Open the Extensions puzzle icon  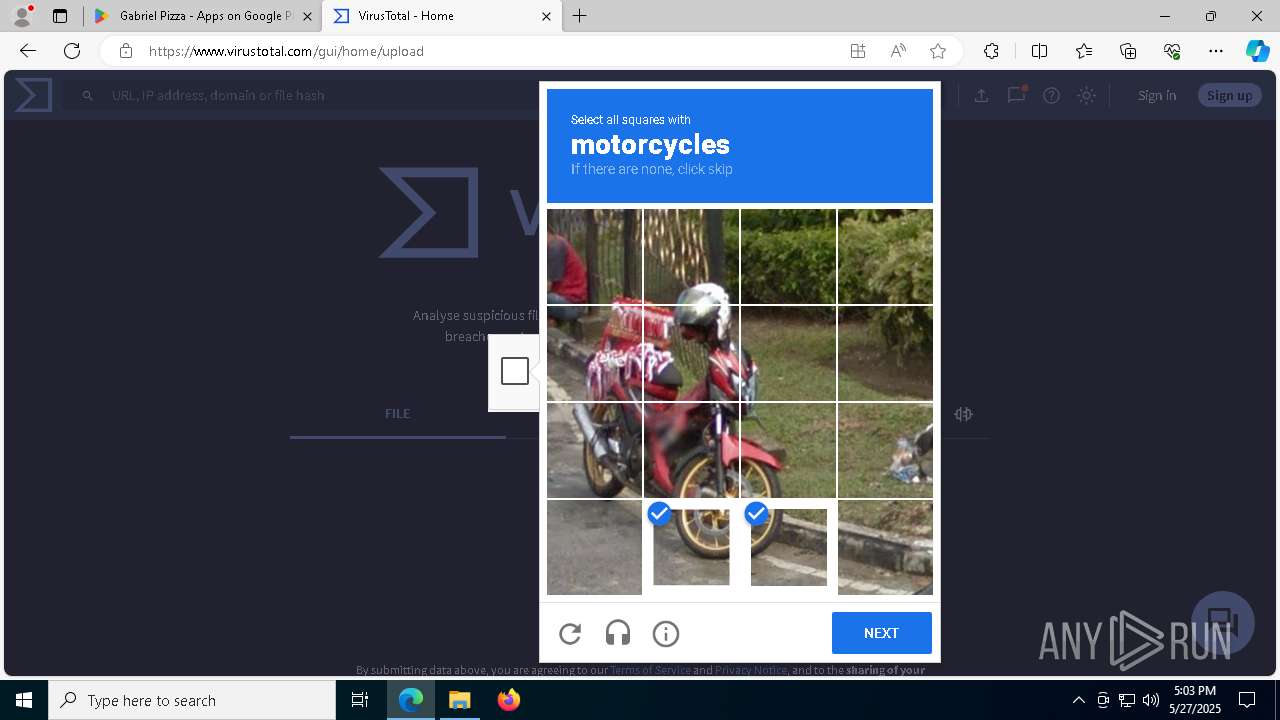pyautogui.click(x=991, y=51)
